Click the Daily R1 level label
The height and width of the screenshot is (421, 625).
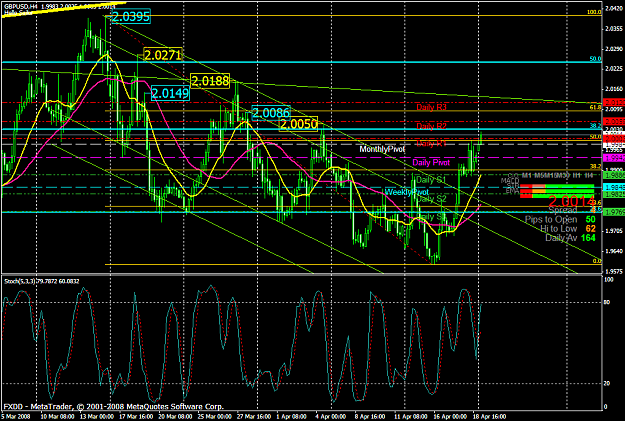[x=431, y=143]
